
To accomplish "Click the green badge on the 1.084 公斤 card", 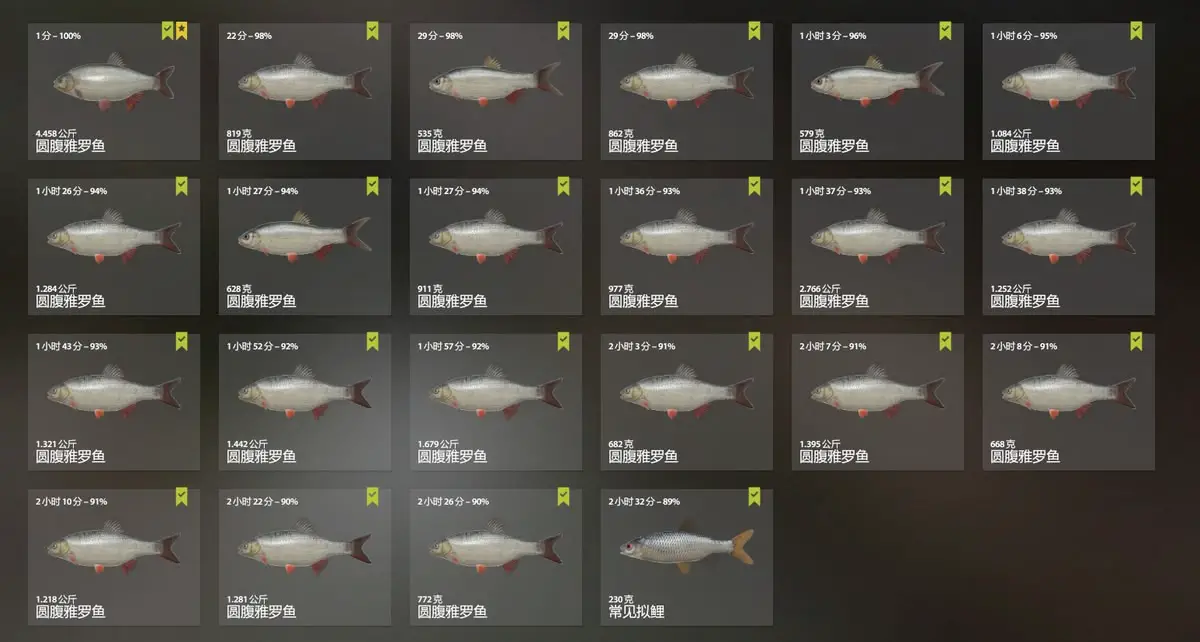I will point(1136,31).
